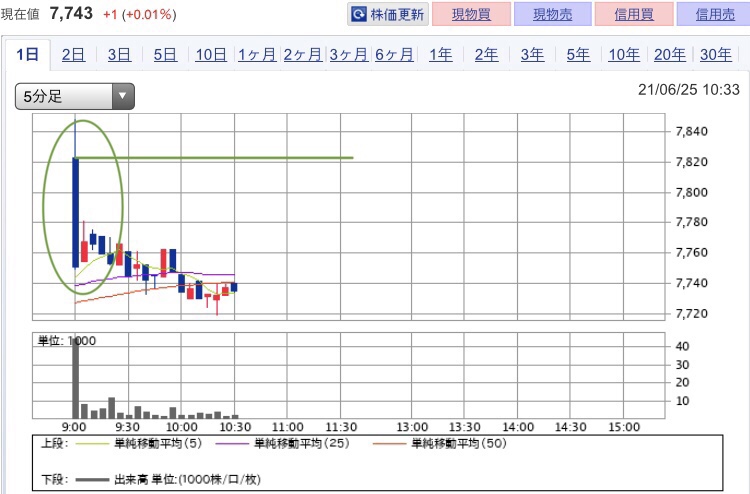This screenshot has height=494, width=750.
Task: Click the 現在値 label
Action: coord(20,14)
